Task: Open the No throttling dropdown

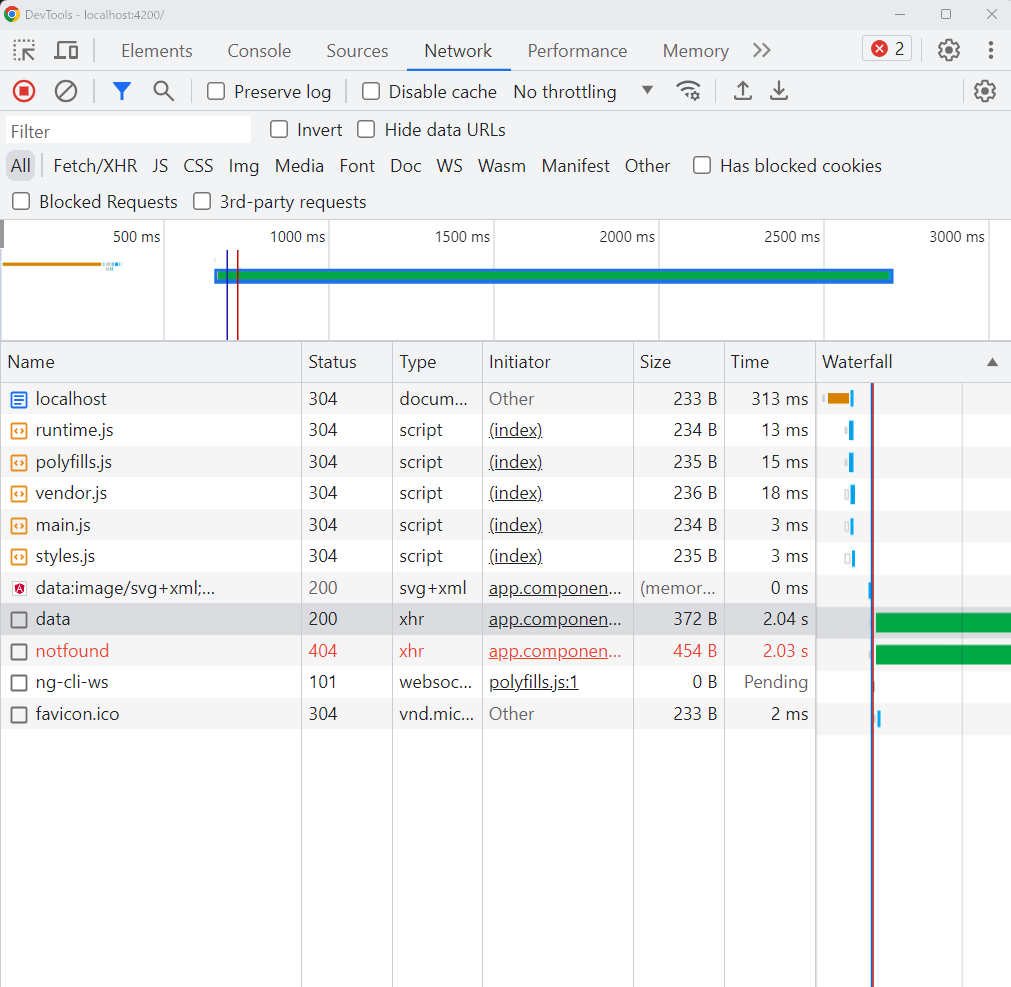Action: [583, 92]
